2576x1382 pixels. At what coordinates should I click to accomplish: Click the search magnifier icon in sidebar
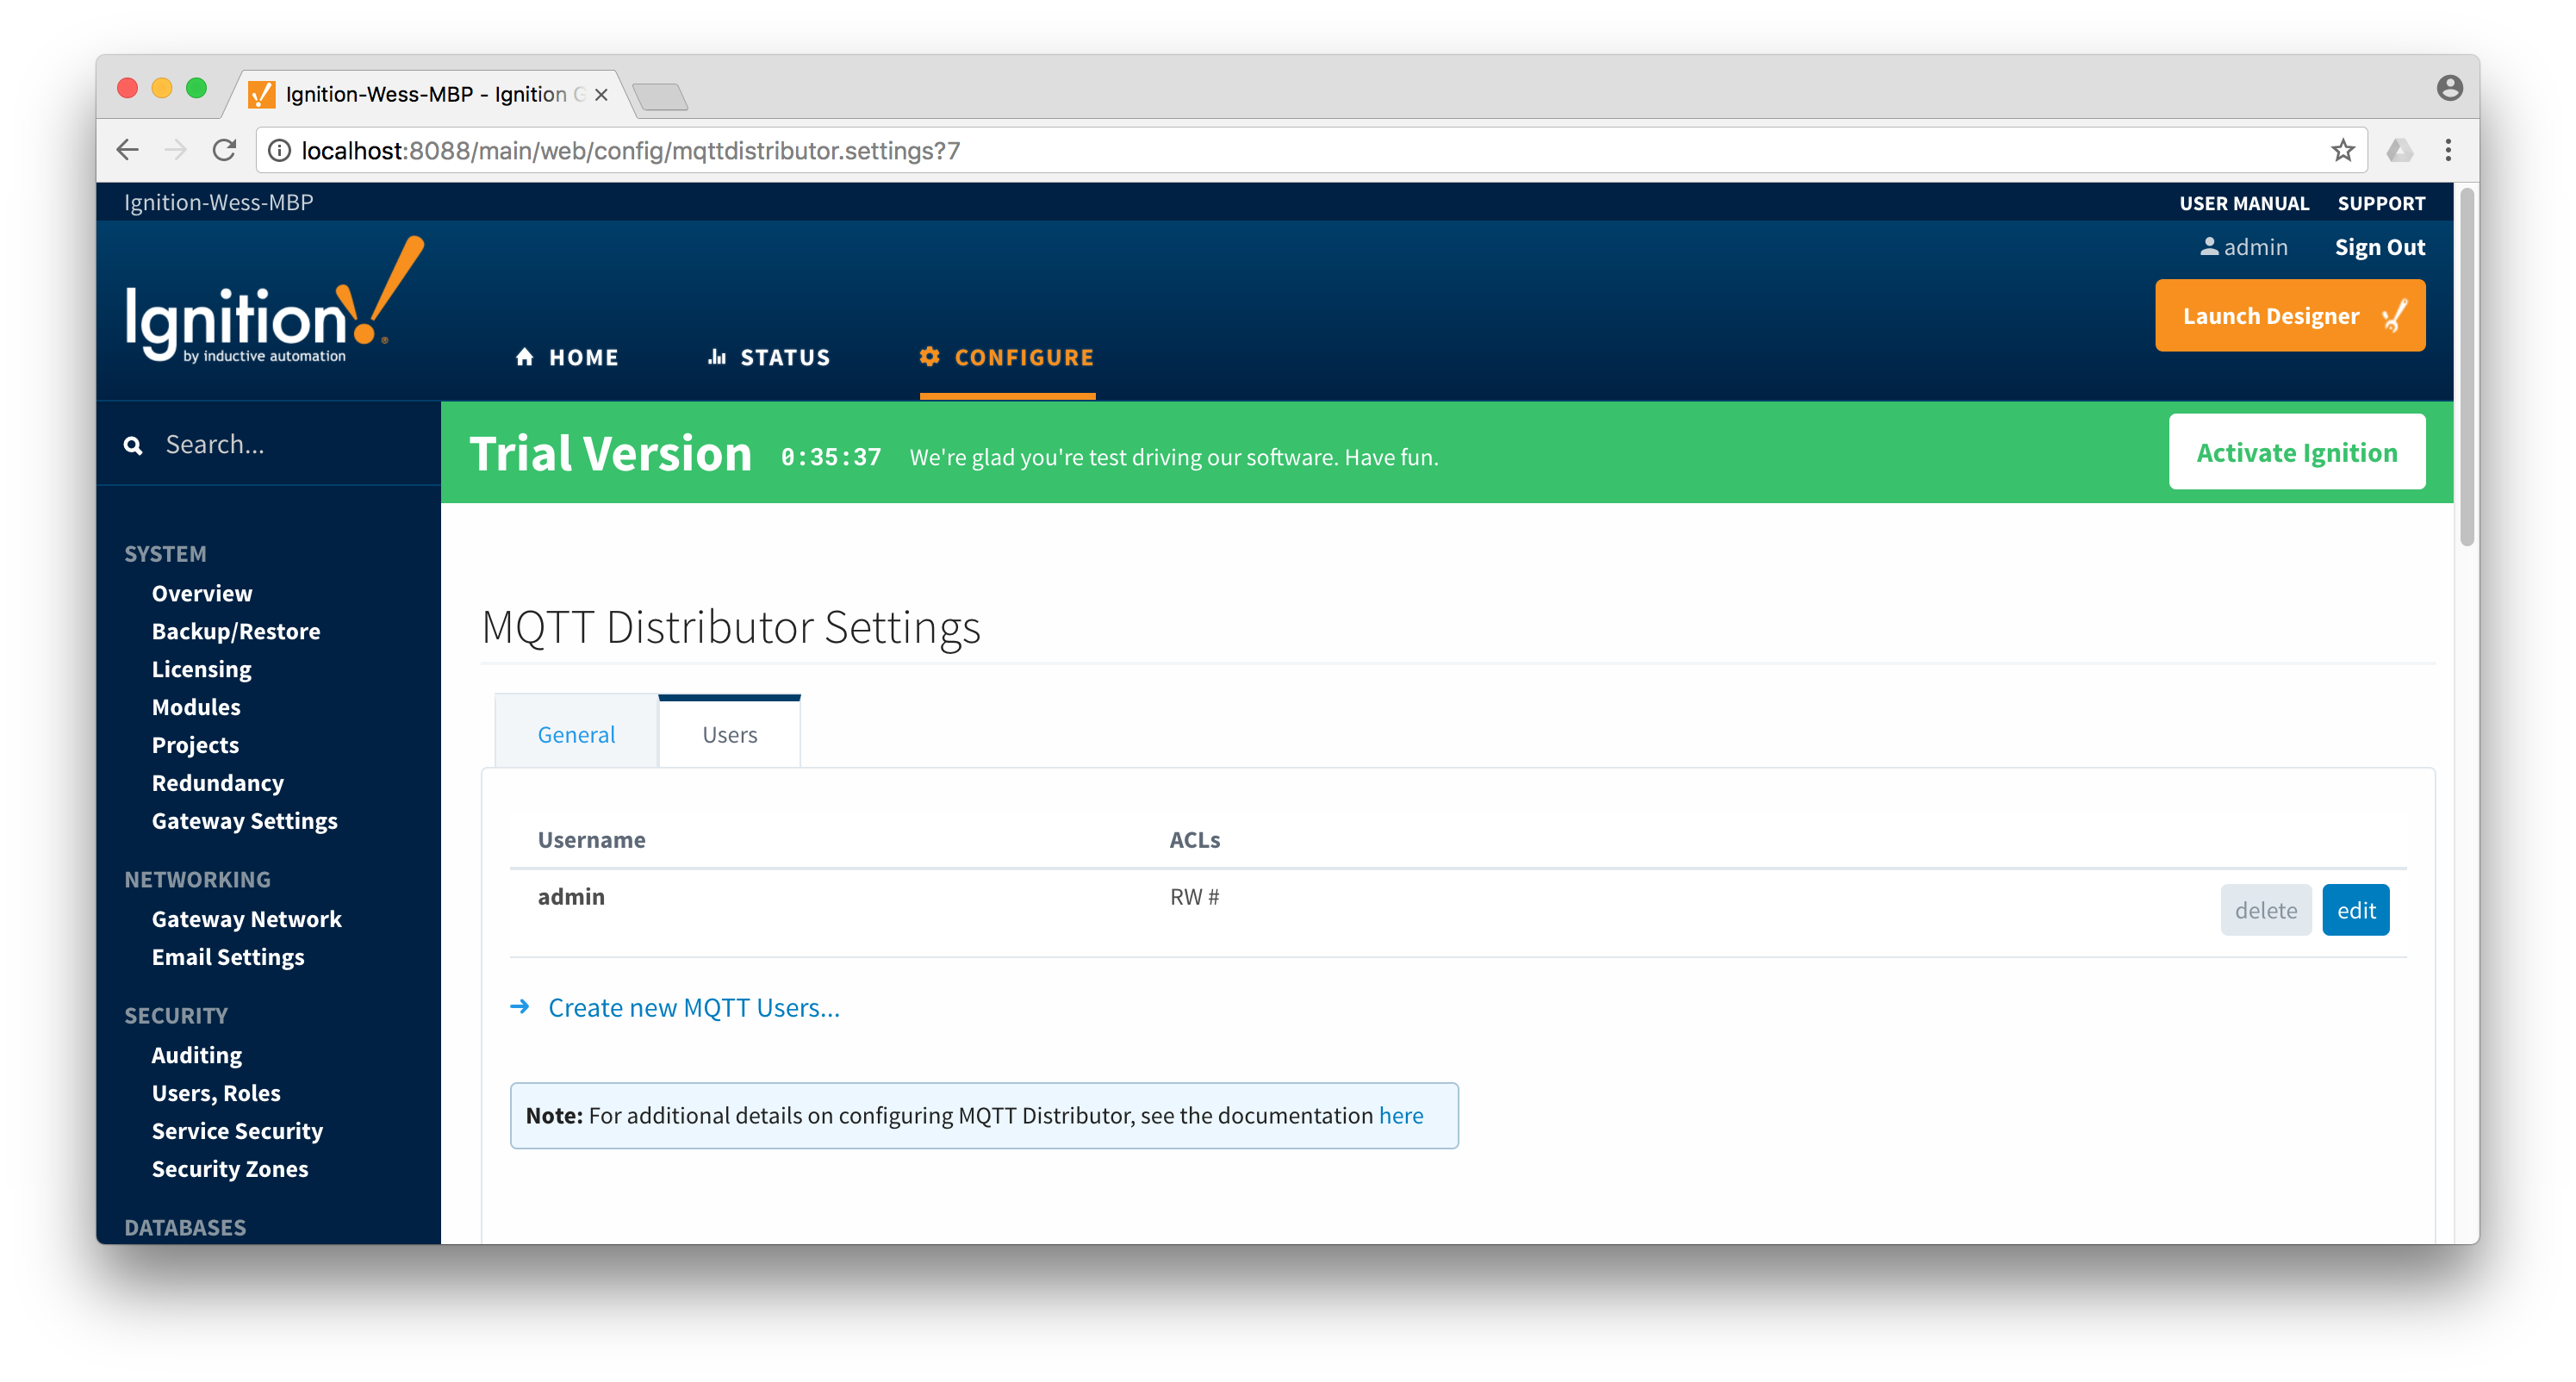coord(133,445)
